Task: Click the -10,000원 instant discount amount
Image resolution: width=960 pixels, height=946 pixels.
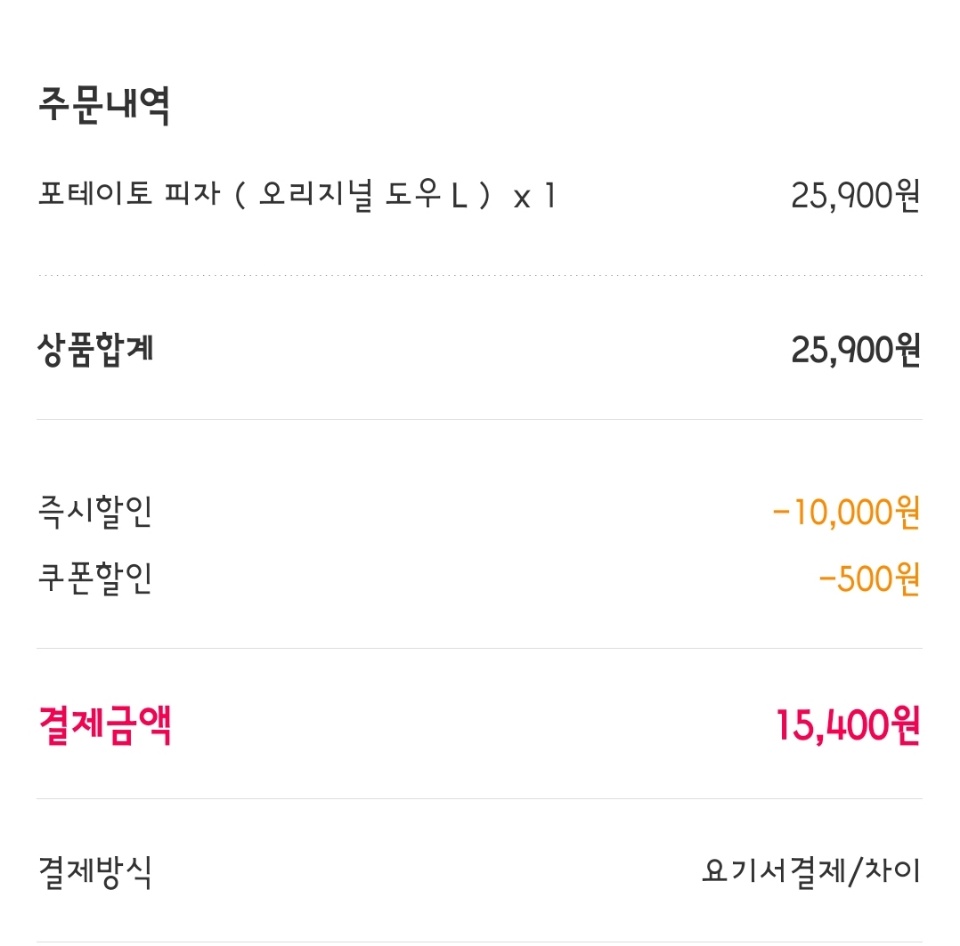Action: tap(846, 514)
